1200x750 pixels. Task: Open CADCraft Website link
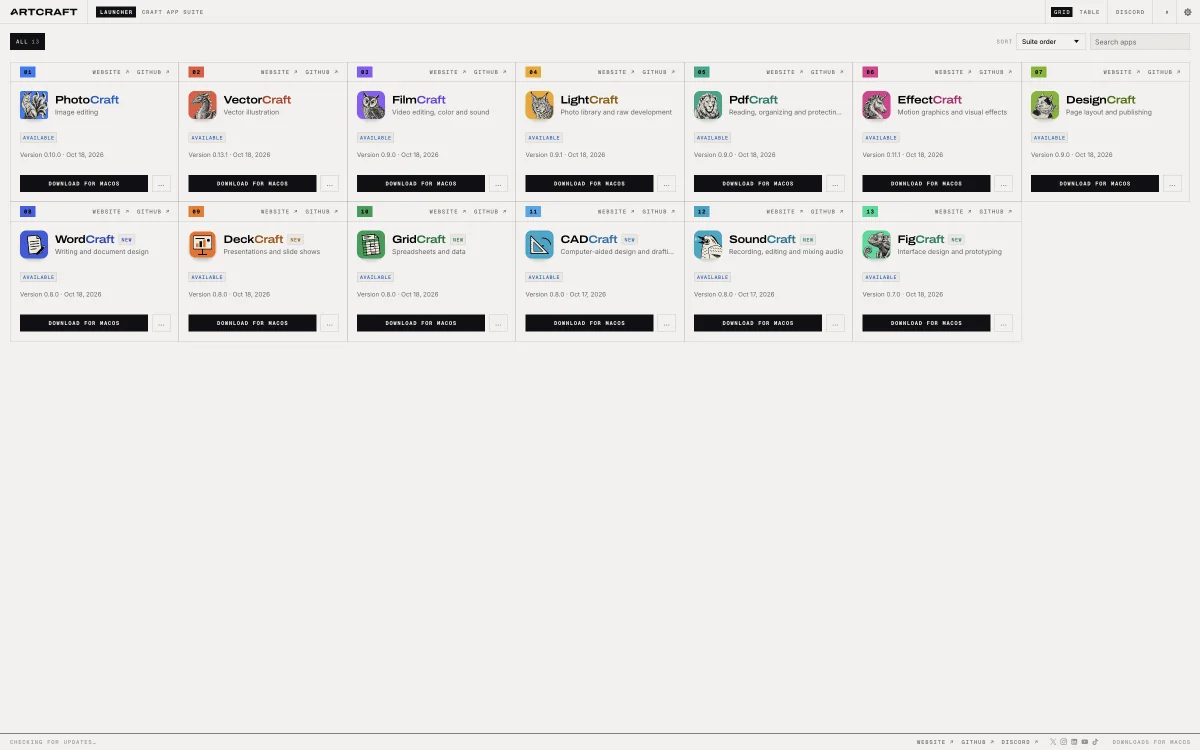616,212
